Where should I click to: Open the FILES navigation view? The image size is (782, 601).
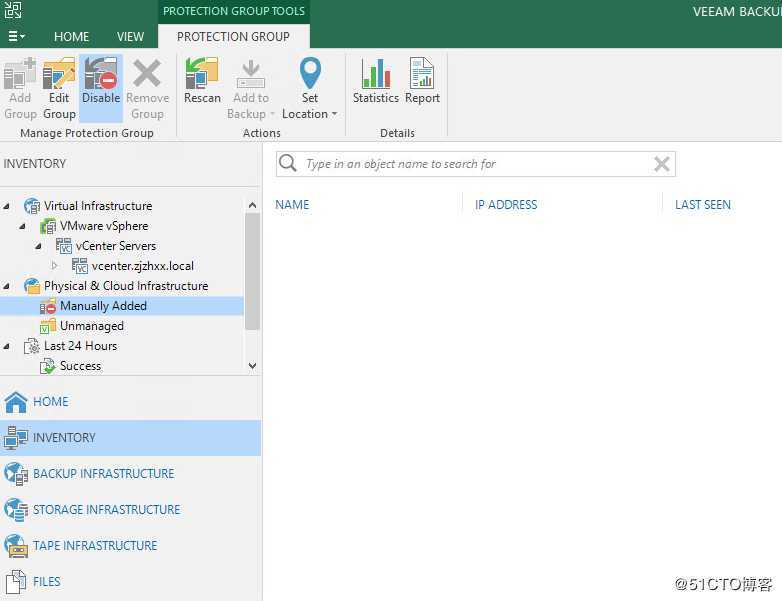(130, 581)
